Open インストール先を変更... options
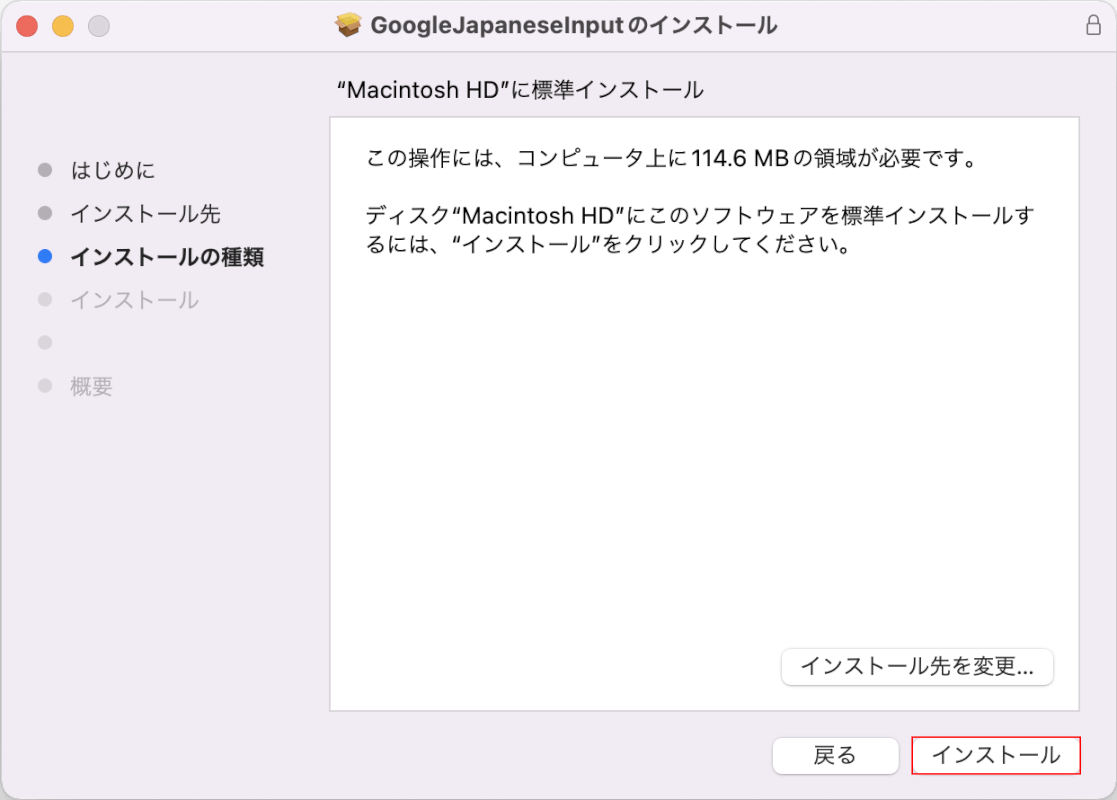The height and width of the screenshot is (800, 1117). [x=917, y=667]
